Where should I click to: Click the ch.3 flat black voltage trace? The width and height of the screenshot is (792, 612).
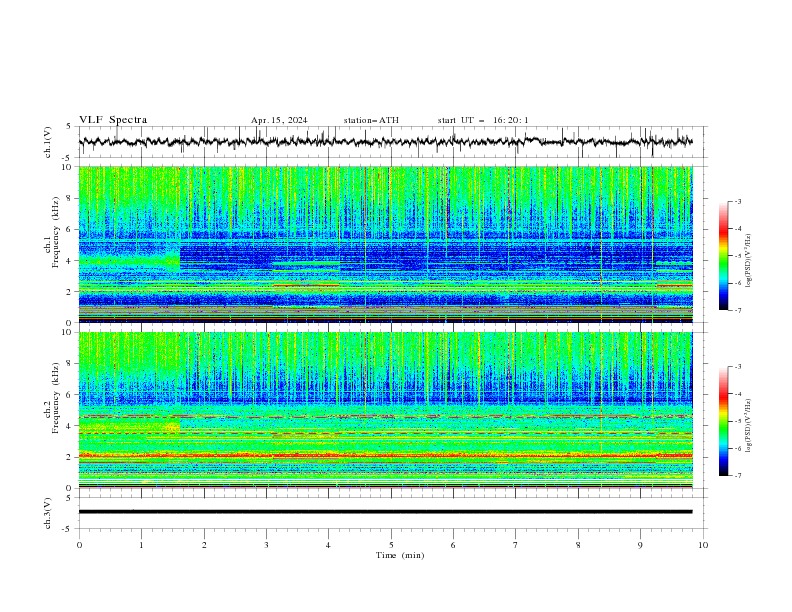click(385, 512)
